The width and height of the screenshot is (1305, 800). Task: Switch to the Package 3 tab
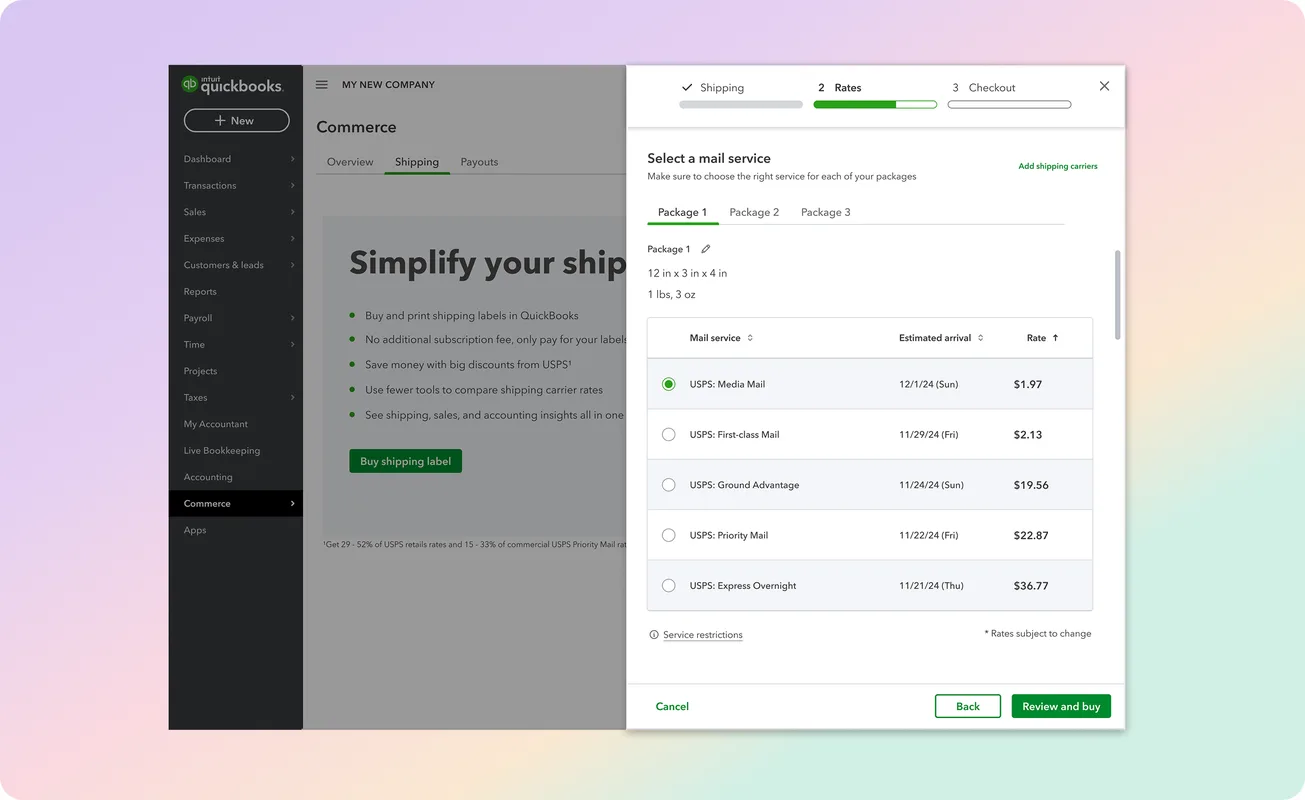pos(826,212)
